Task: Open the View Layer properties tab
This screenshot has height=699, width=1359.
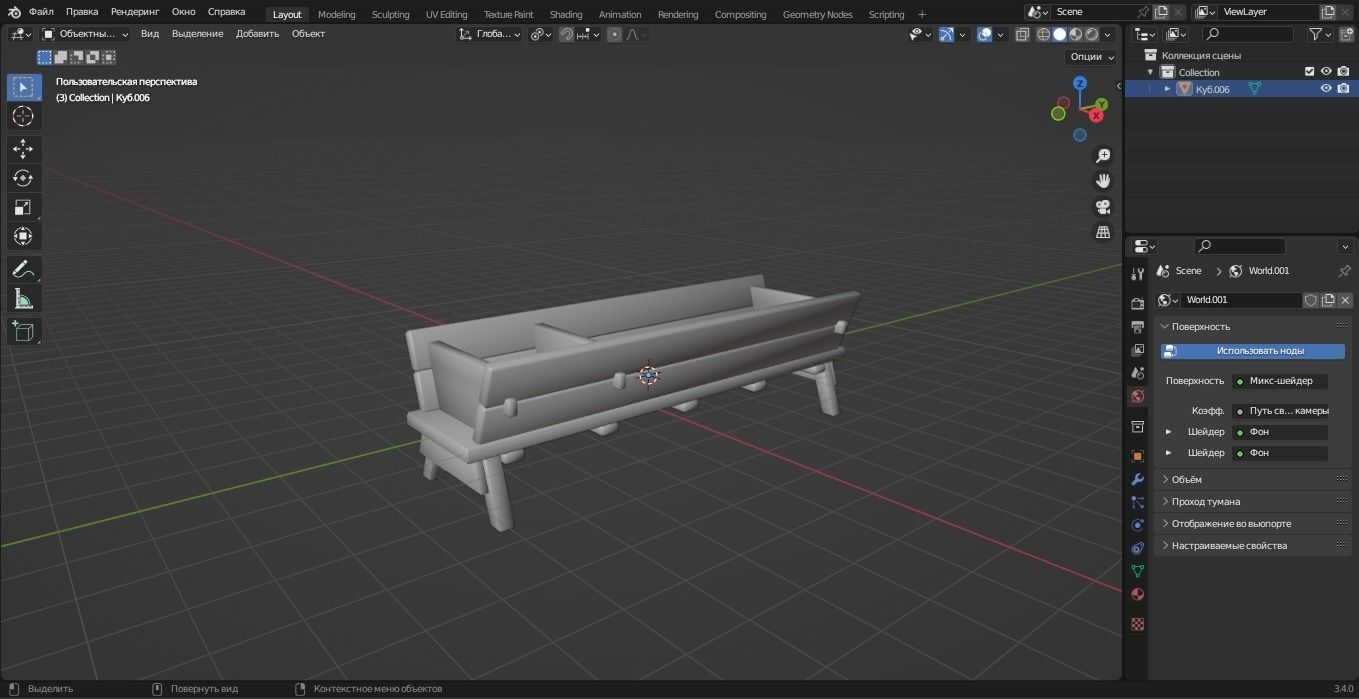Action: pos(1137,350)
